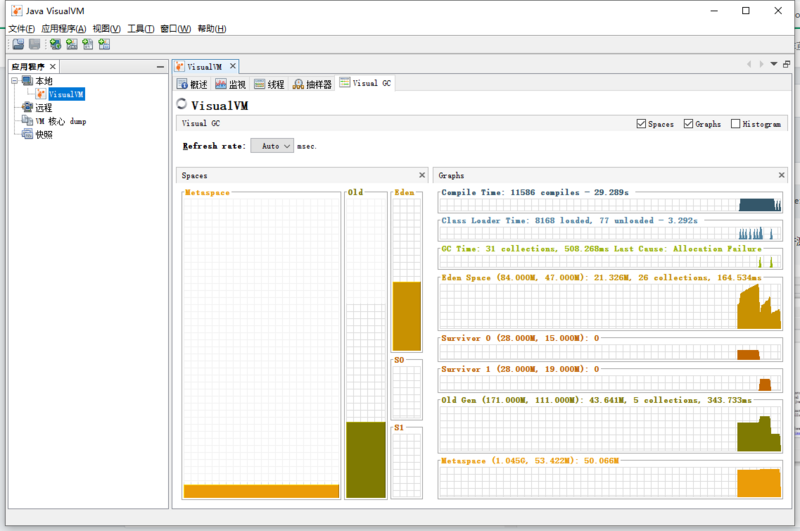This screenshot has height=531, width=800.
Task: Click the GC Time graph title text
Action: pos(602,249)
